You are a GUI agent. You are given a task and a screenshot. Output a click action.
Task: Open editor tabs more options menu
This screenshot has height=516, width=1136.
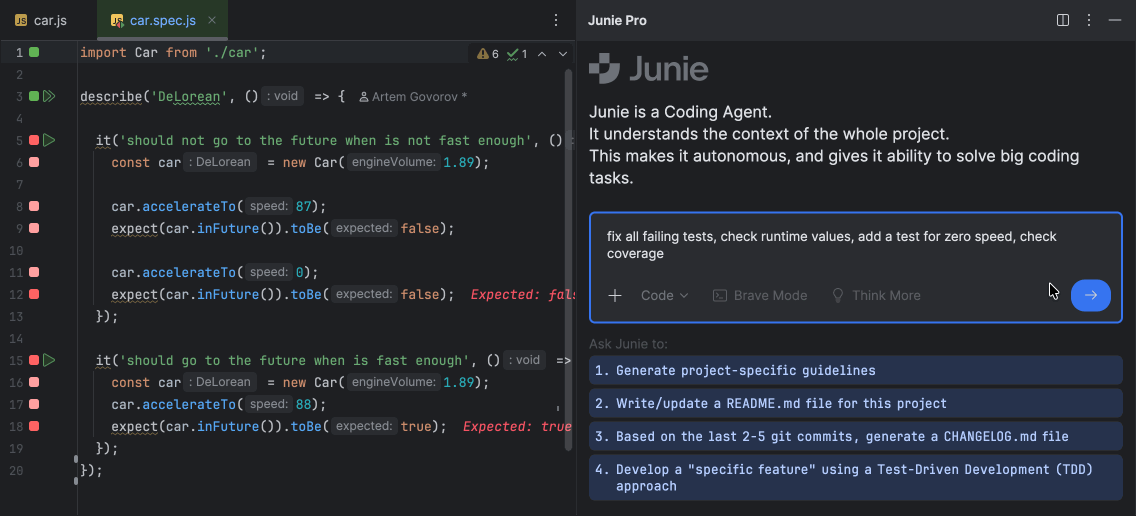556,20
